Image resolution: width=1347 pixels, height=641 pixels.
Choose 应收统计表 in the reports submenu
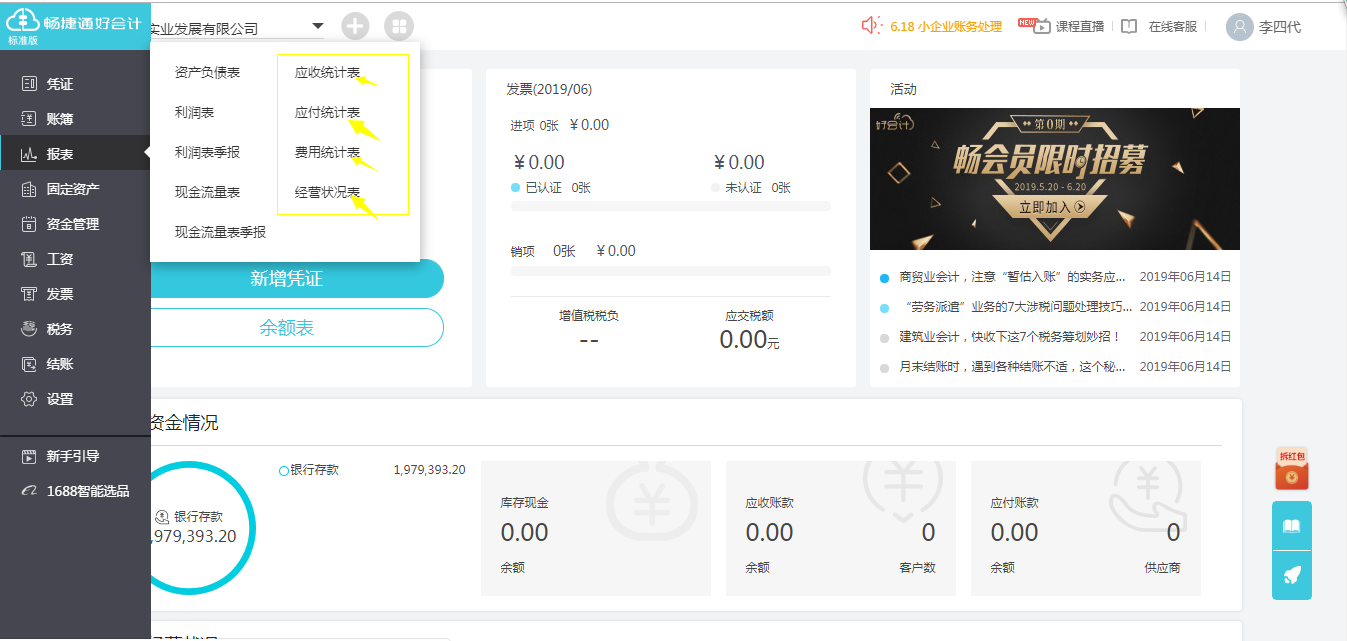tap(327, 73)
